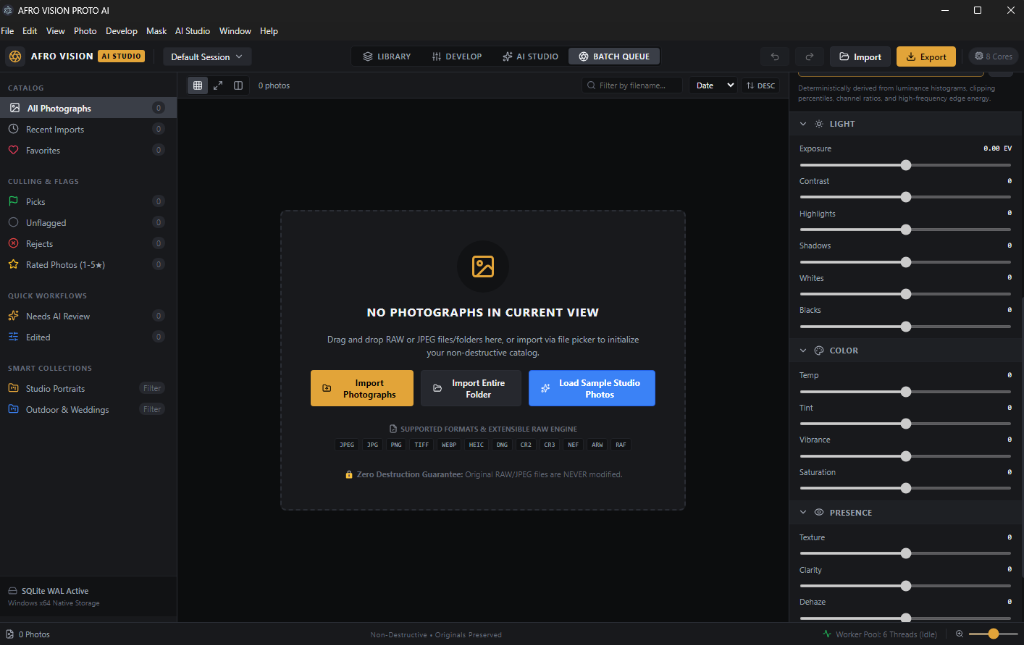Collapse the LIGHT section

pos(803,124)
